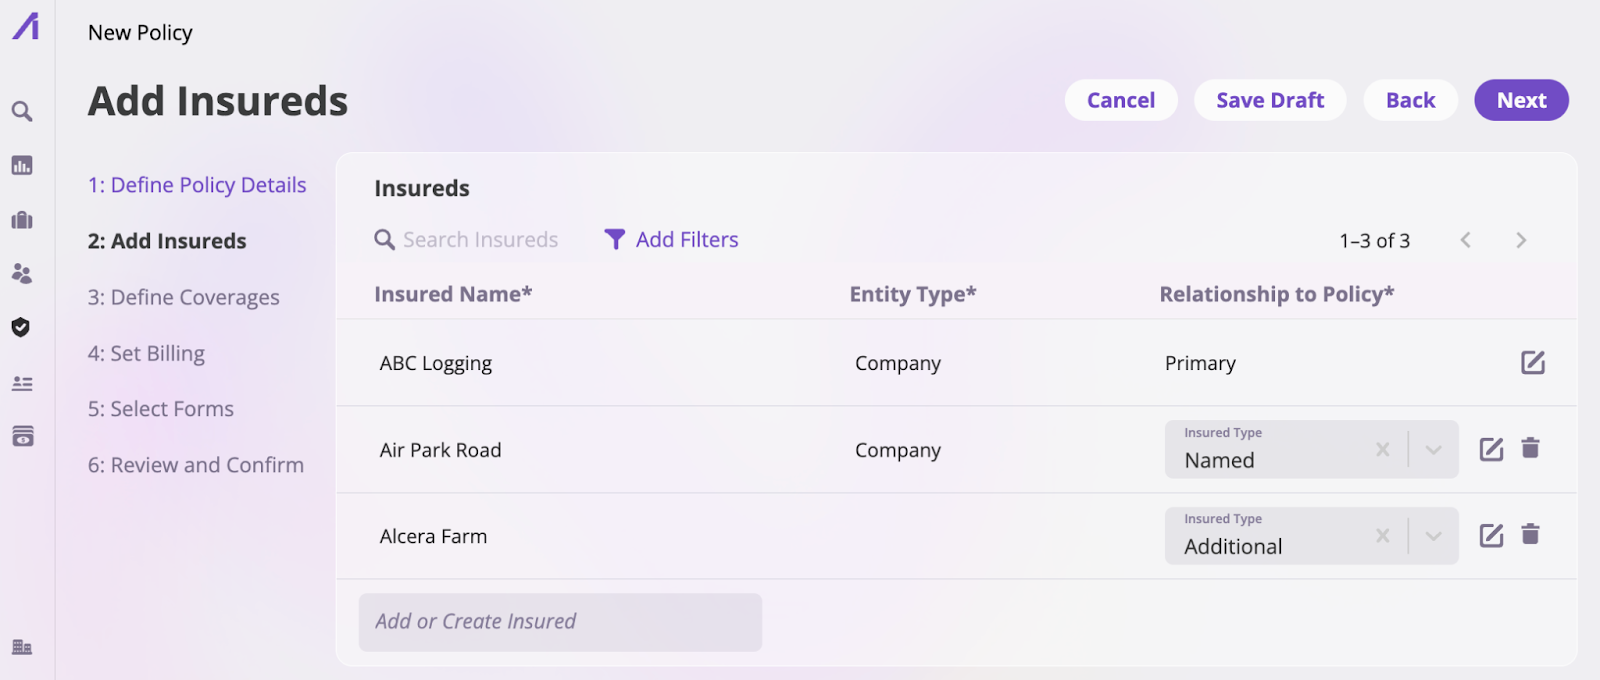1600x680 pixels.
Task: Open the shield policies icon in sidebar
Action: [21, 327]
